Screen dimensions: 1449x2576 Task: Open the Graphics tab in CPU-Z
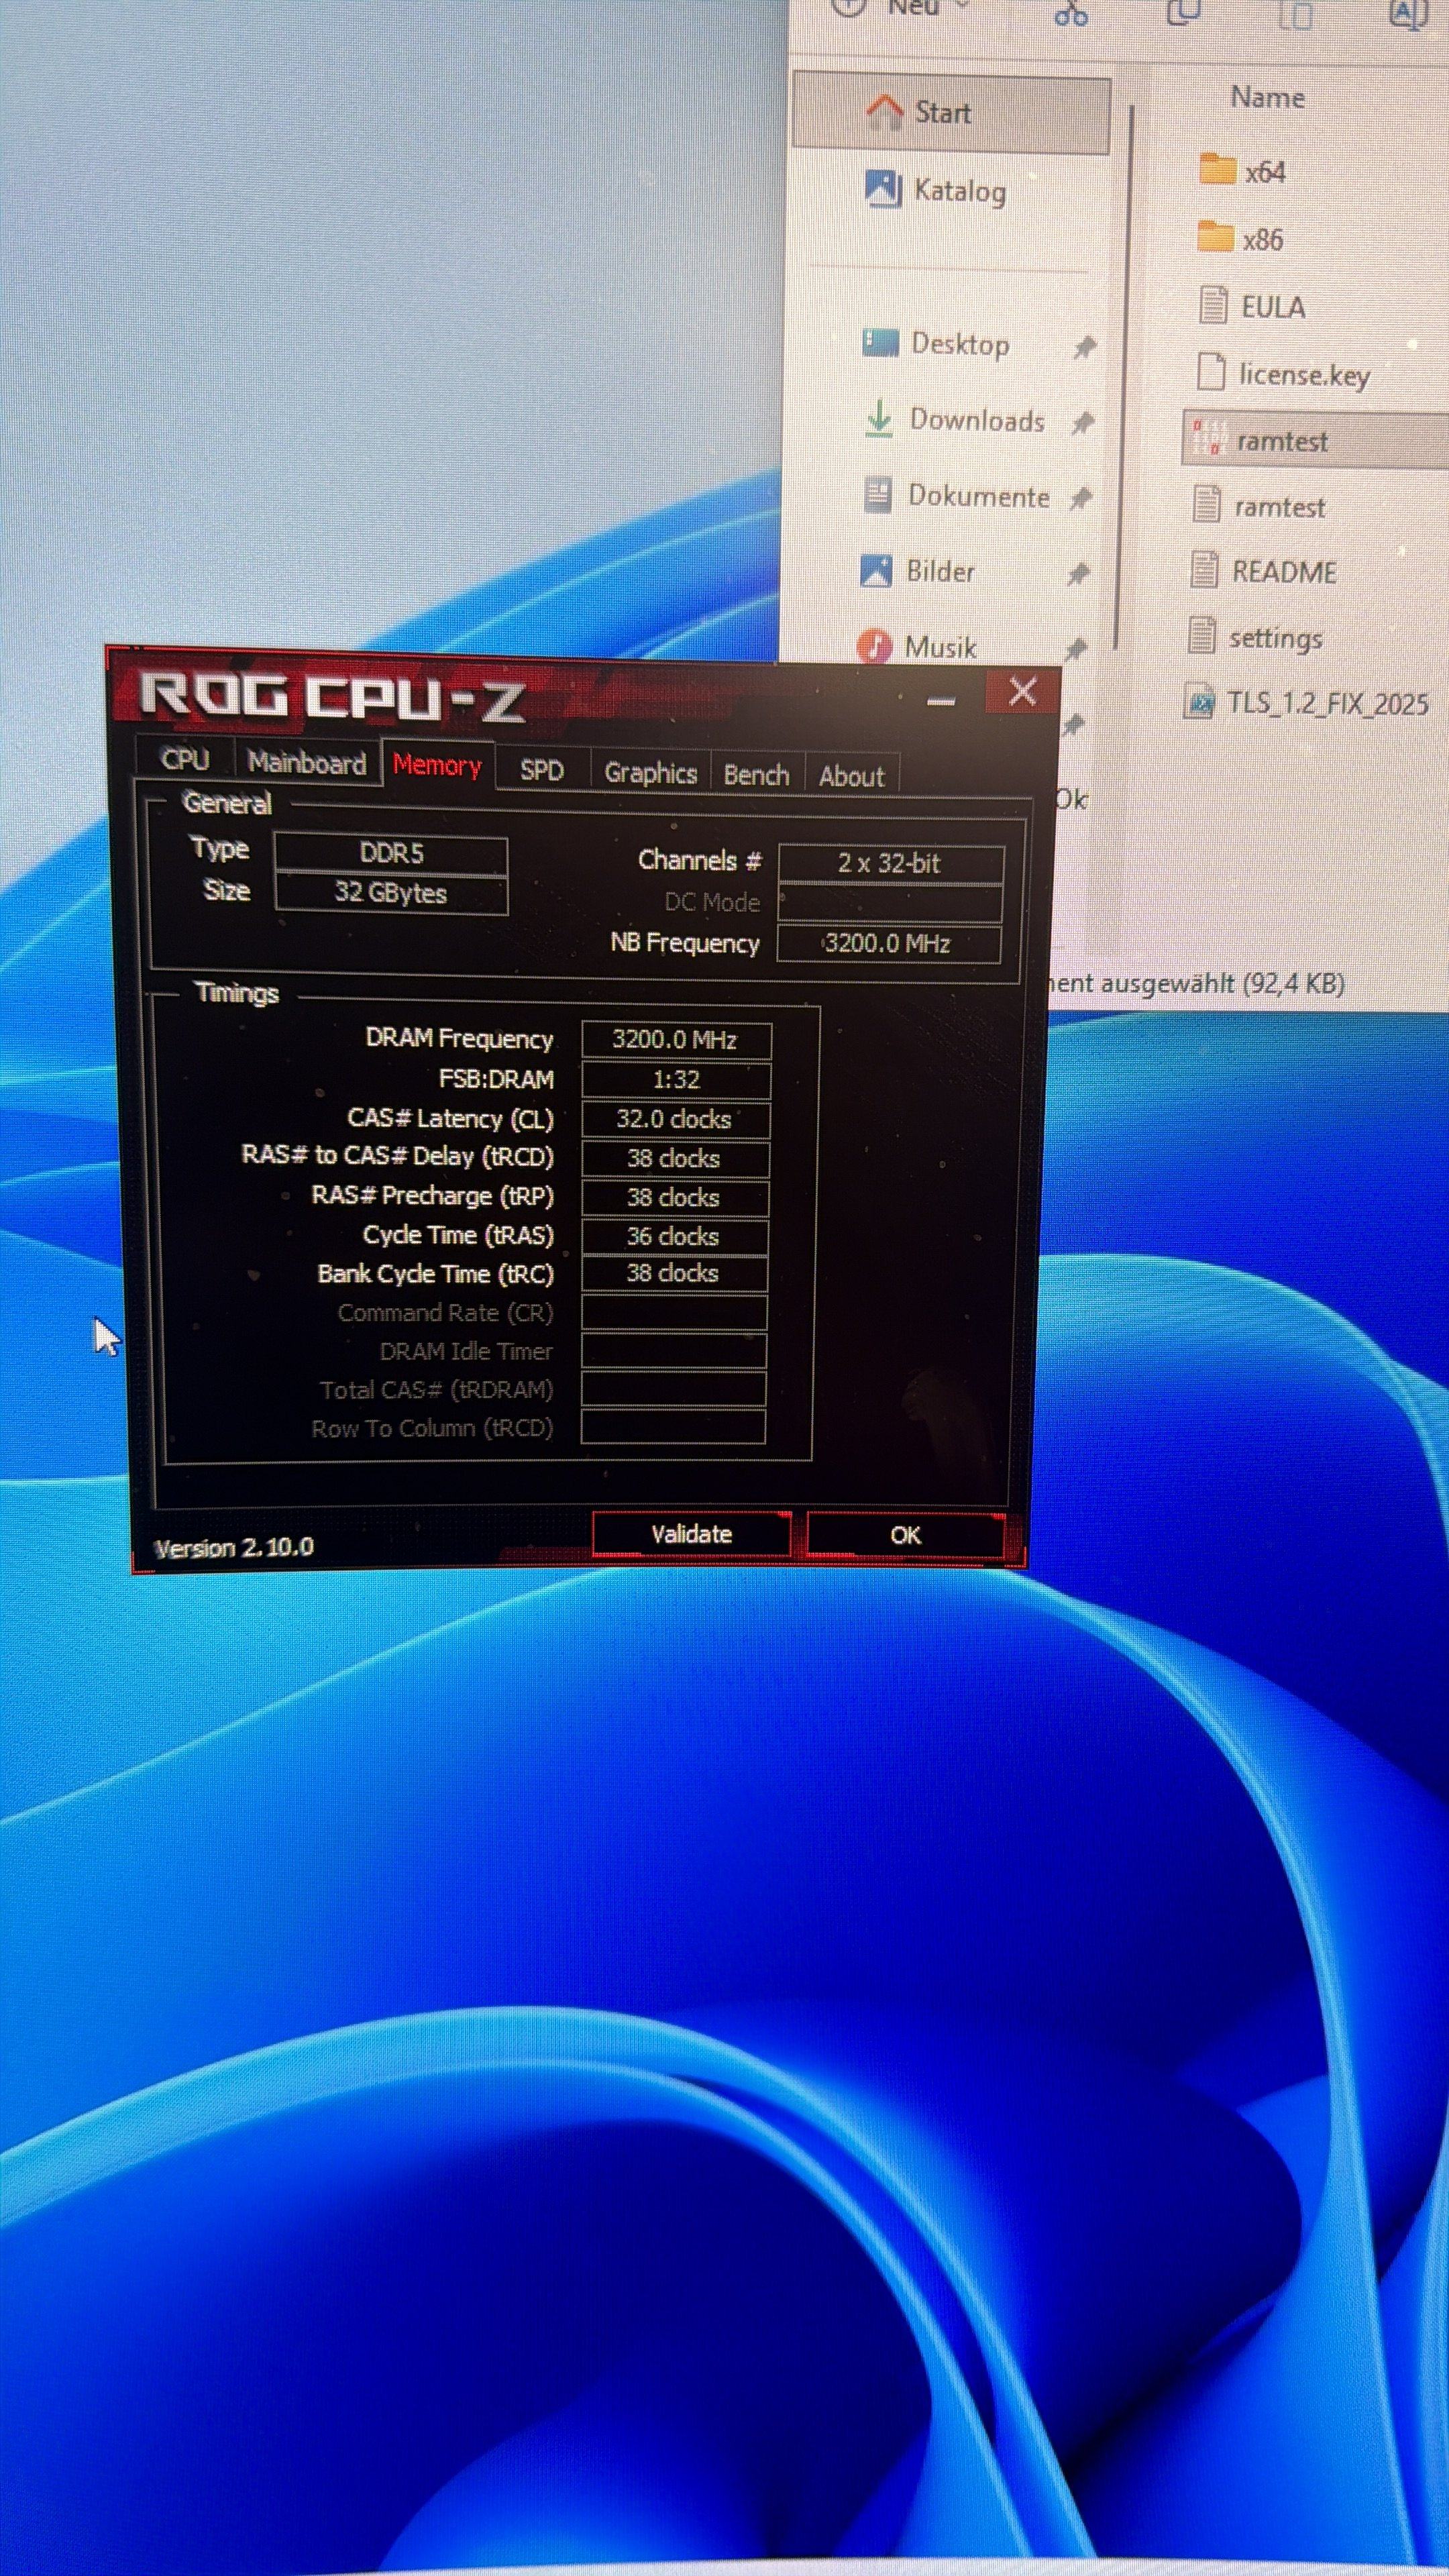650,773
